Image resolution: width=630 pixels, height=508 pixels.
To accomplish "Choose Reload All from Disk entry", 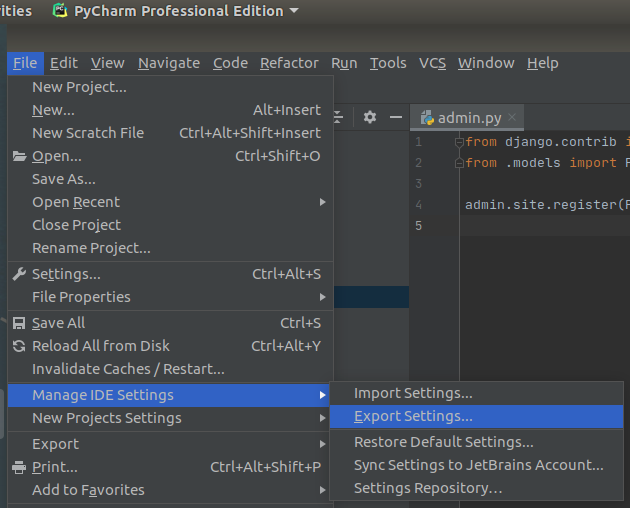I will pos(170,346).
